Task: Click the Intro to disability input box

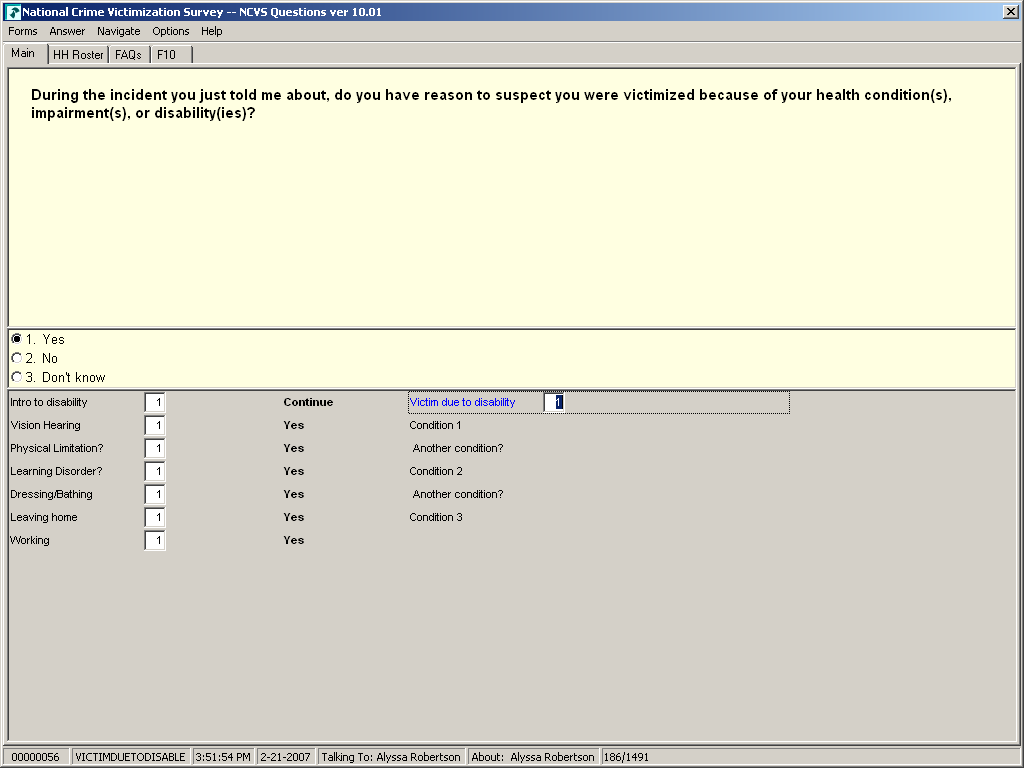Action: (155, 402)
